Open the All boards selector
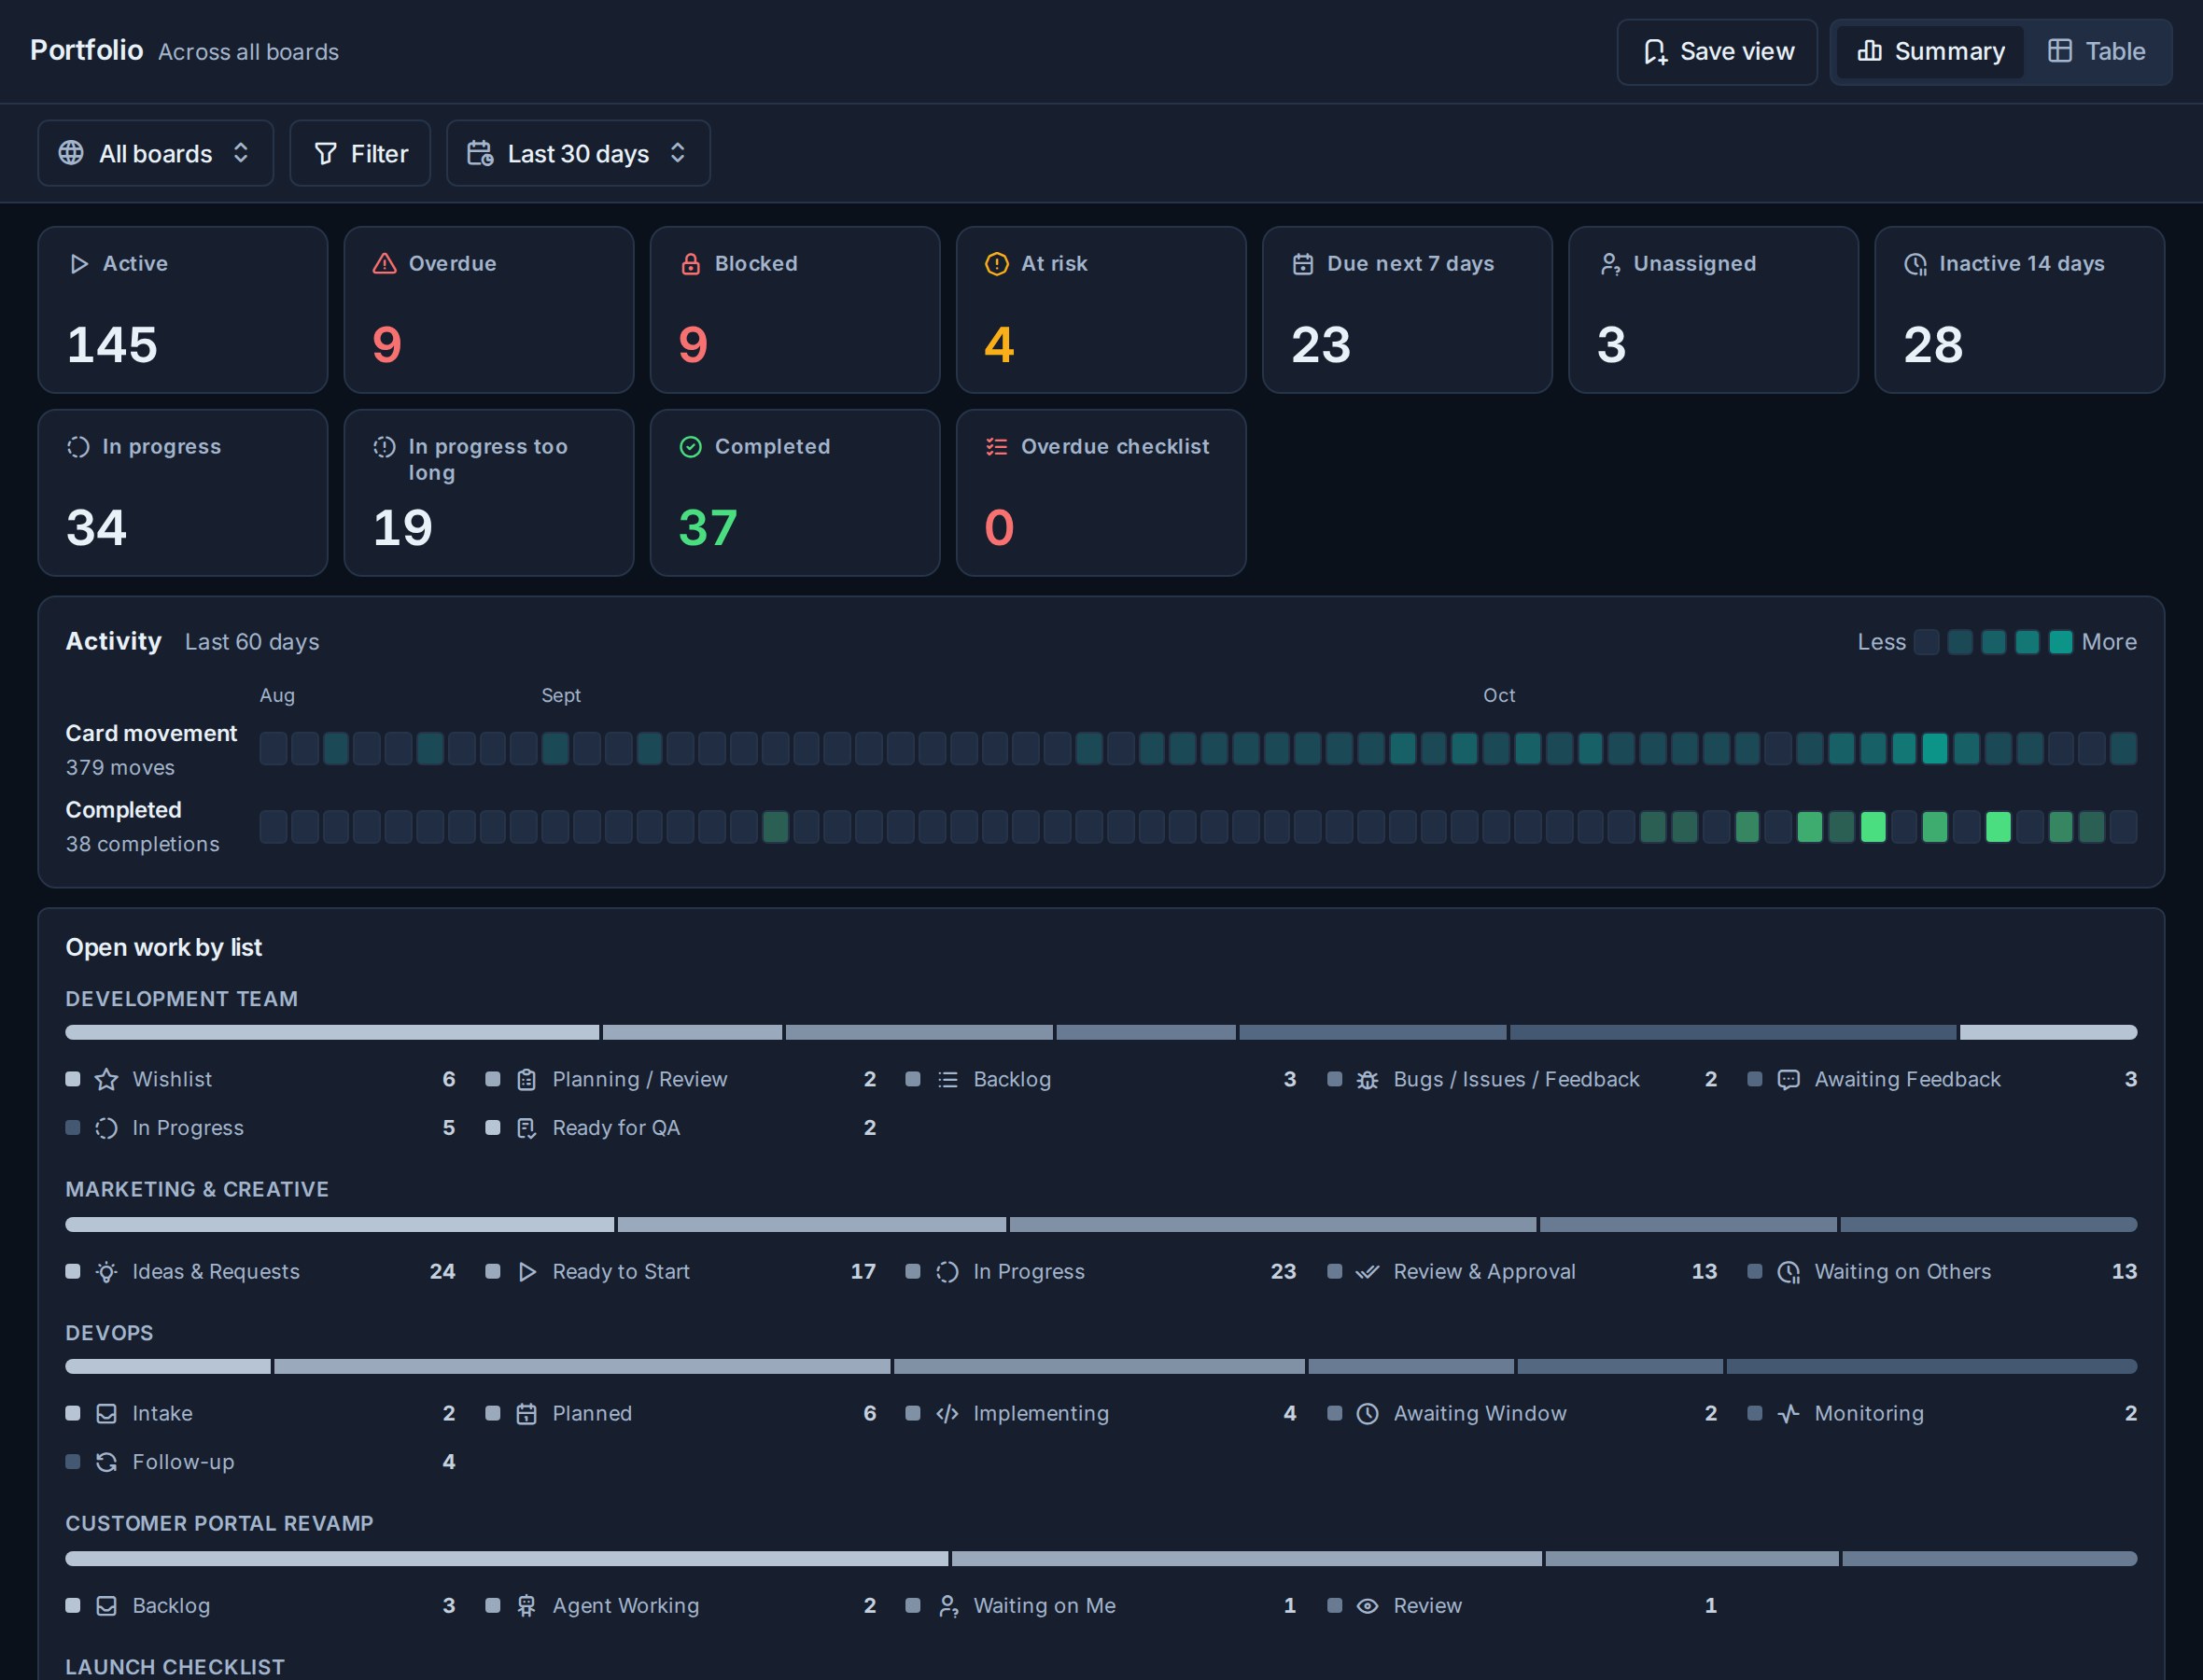2203x1680 pixels. point(155,153)
